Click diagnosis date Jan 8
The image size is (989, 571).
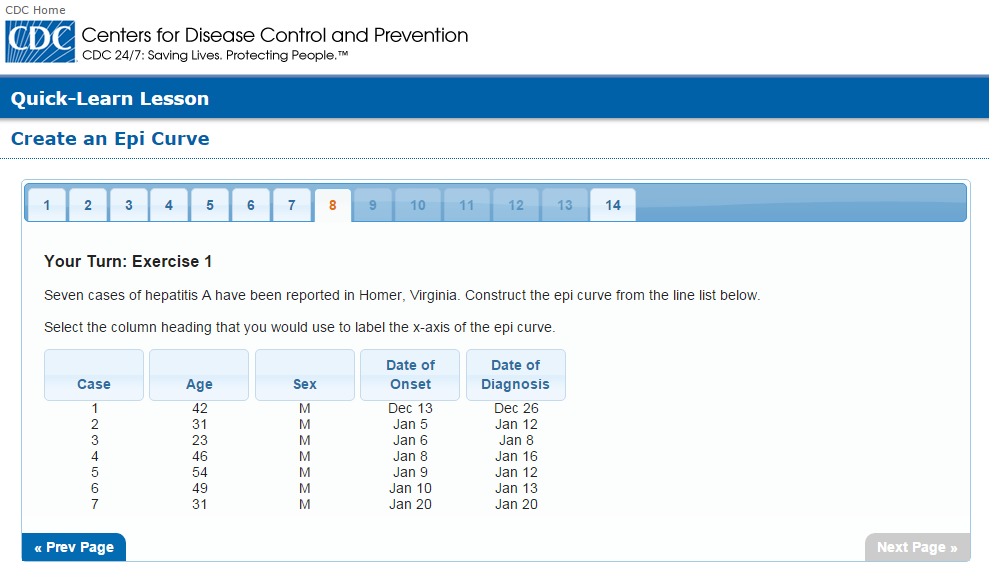click(516, 440)
